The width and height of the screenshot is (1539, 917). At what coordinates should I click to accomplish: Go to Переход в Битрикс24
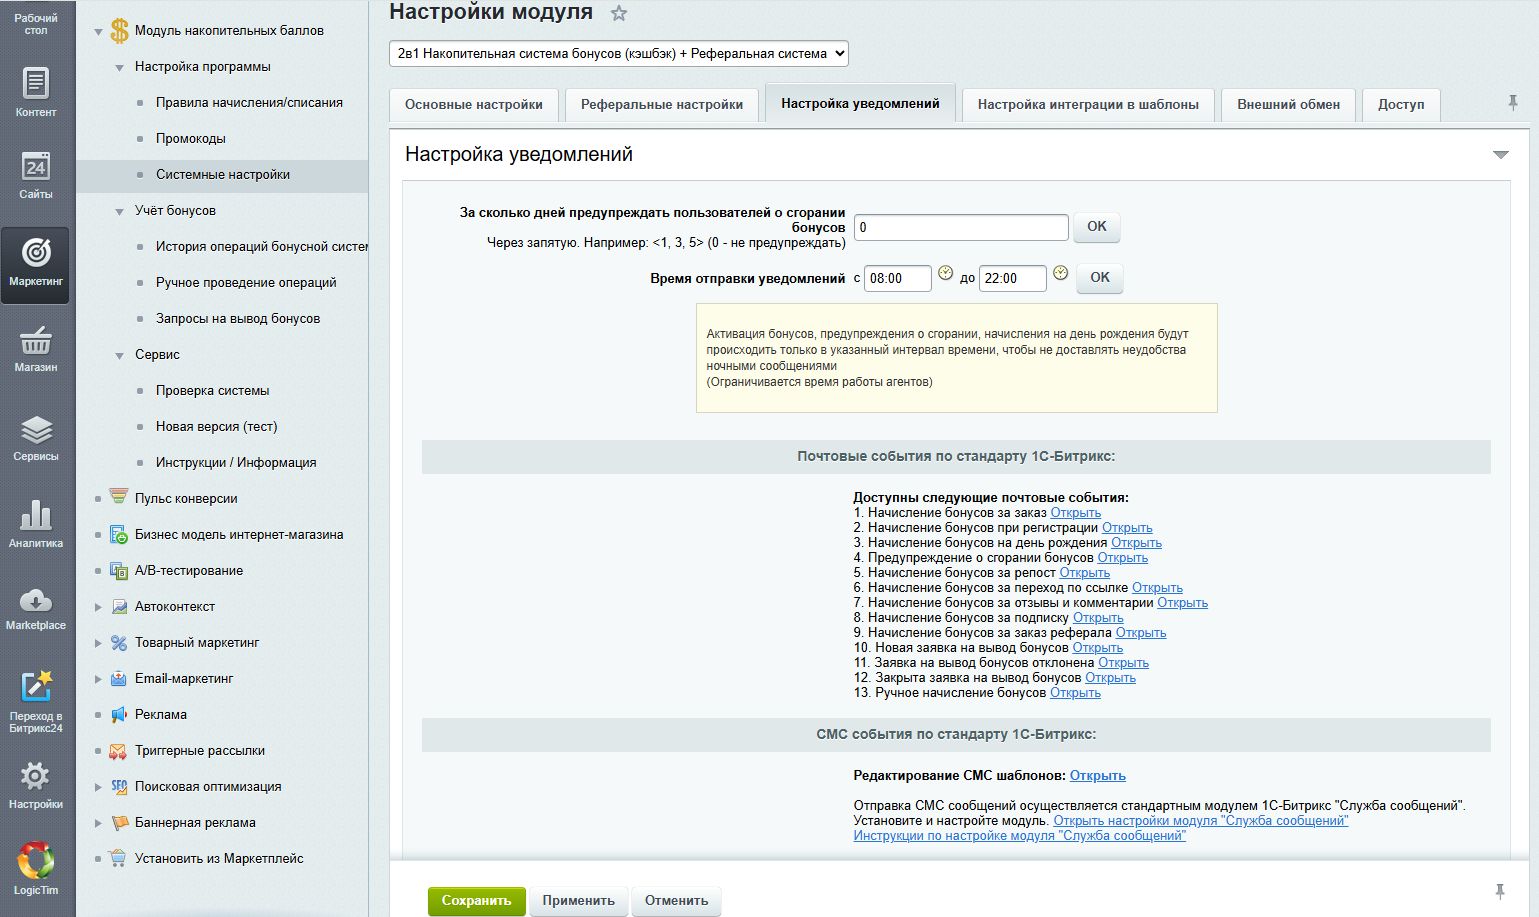point(36,700)
